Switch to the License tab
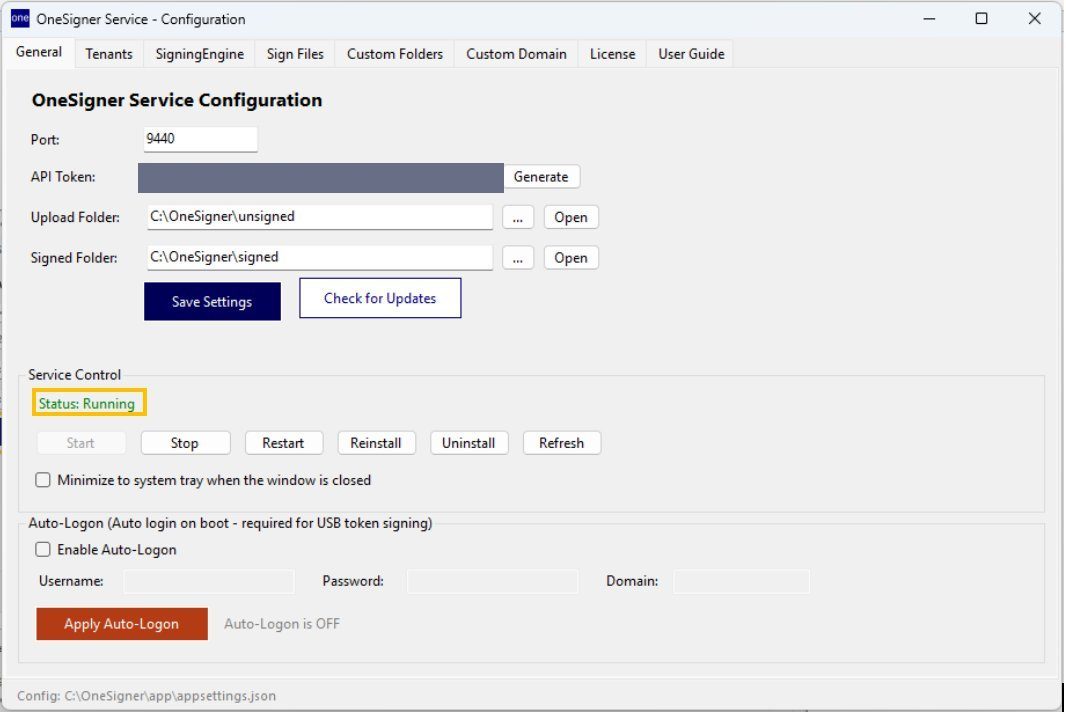This screenshot has height=712, width=1066. pos(613,54)
